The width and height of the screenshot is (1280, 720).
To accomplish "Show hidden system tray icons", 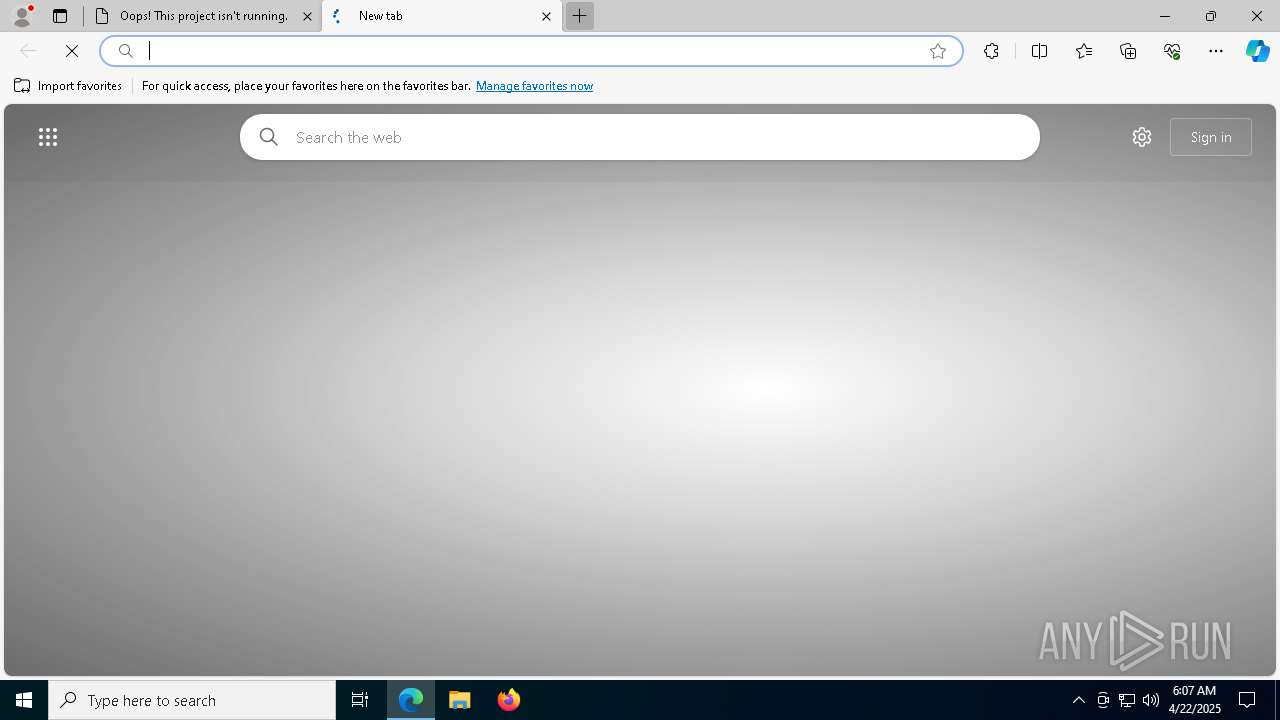I will point(1079,700).
